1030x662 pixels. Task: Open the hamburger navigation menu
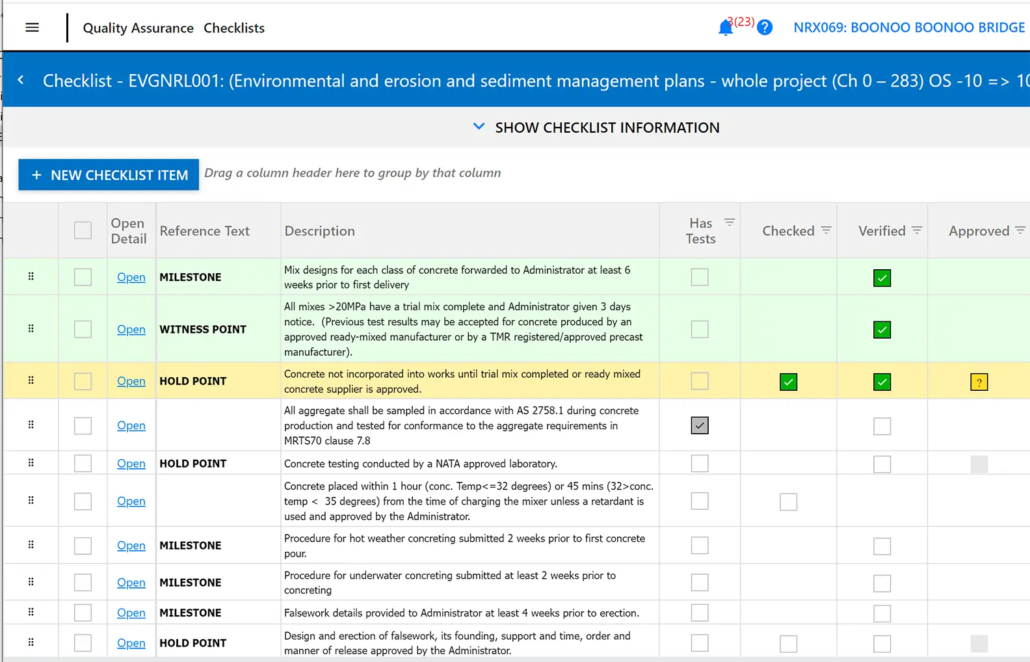[32, 28]
